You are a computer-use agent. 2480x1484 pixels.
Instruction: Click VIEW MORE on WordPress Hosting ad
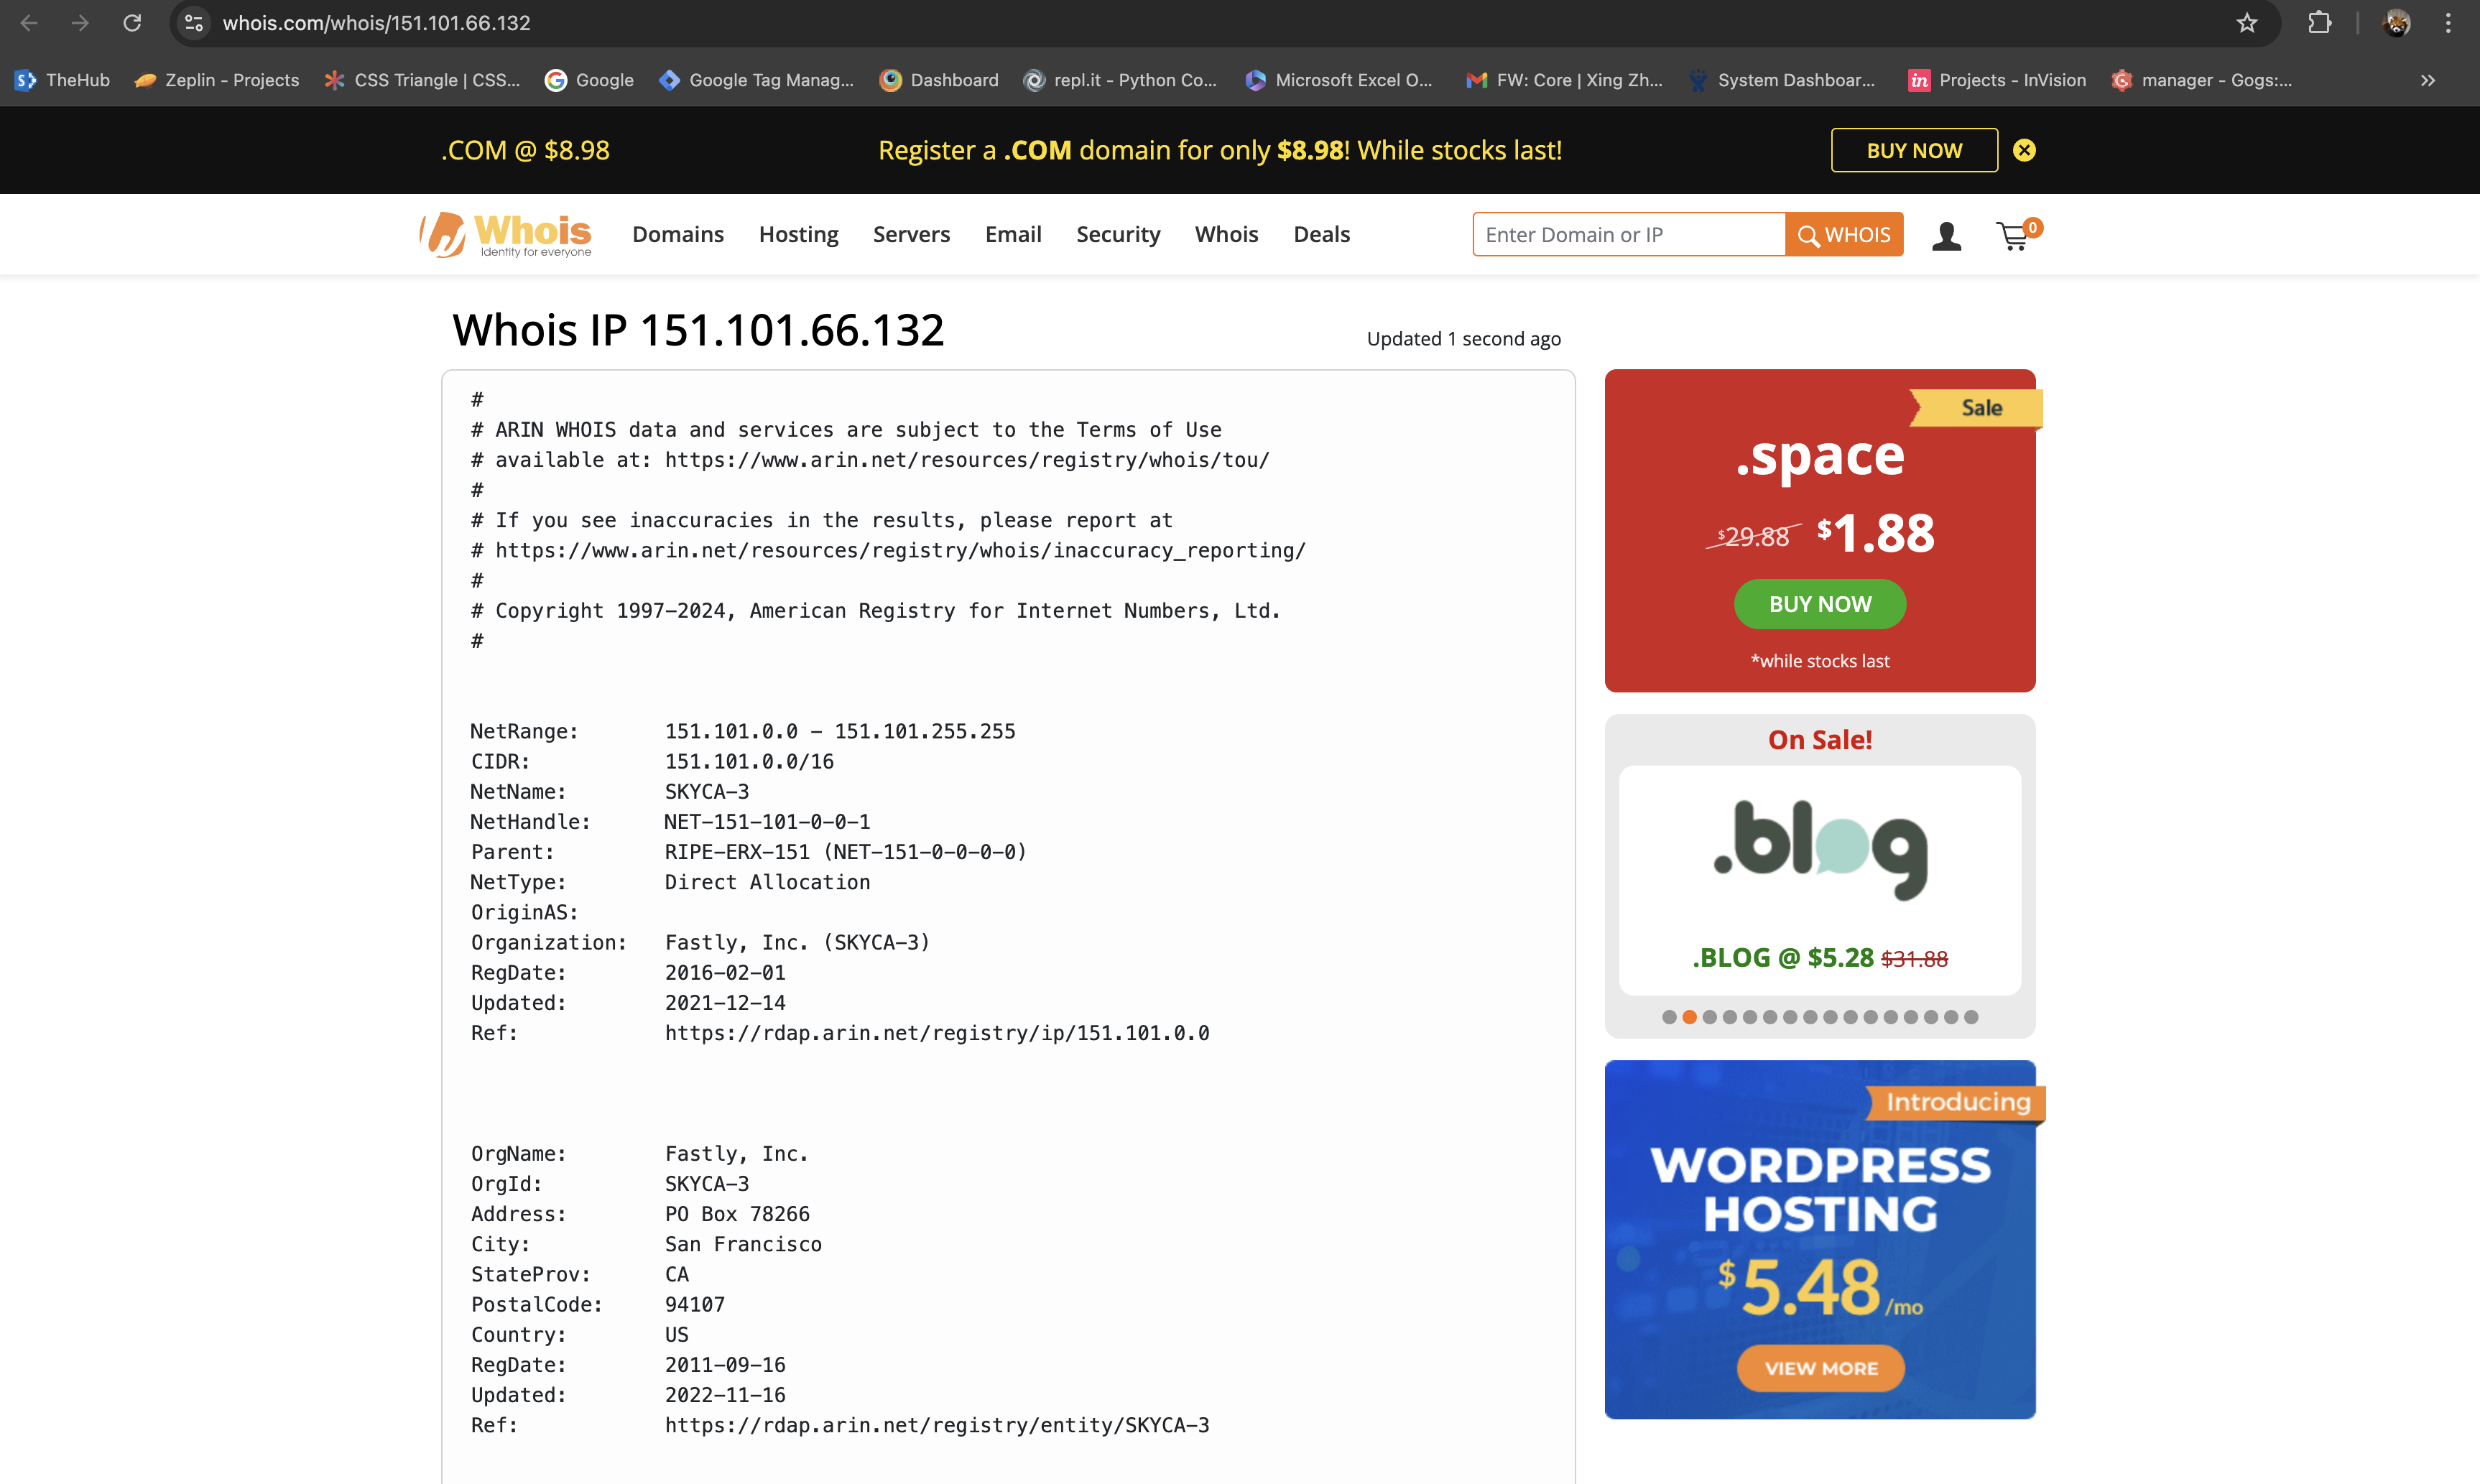click(x=1820, y=1368)
